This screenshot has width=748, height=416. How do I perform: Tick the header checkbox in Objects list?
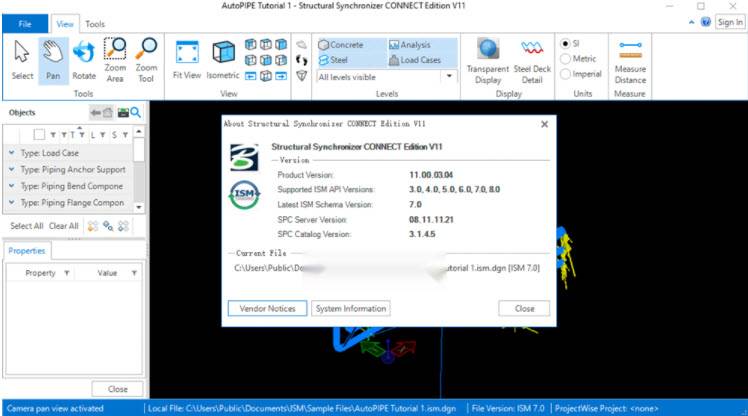click(39, 135)
